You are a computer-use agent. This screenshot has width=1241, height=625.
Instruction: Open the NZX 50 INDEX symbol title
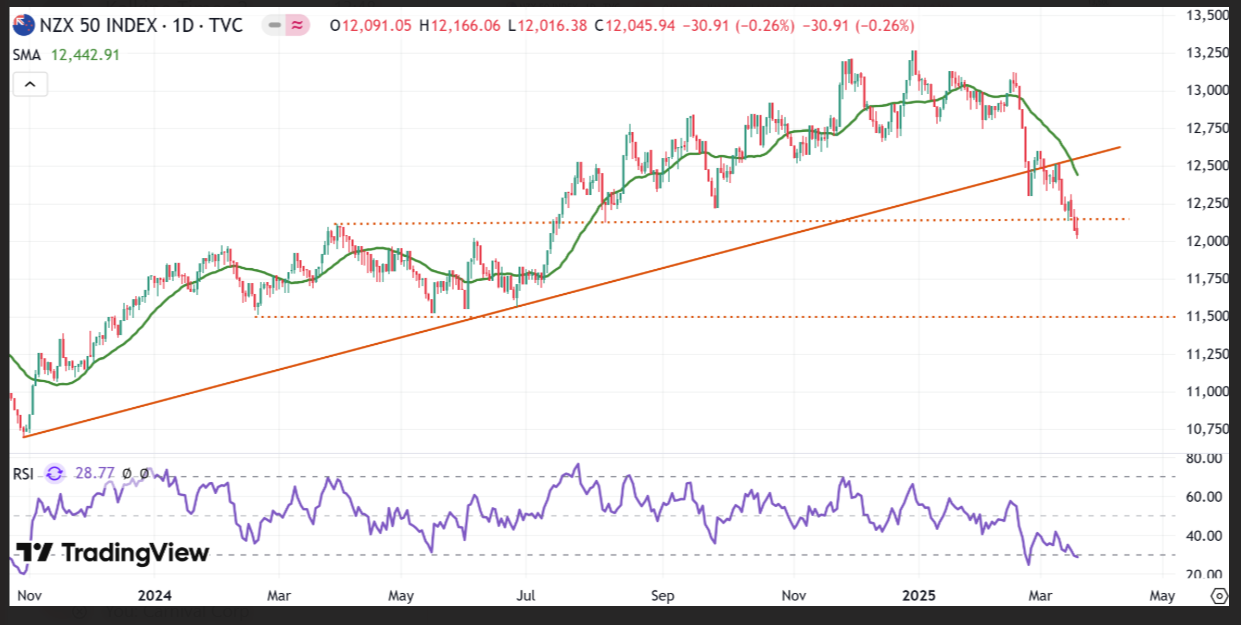(x=141, y=25)
